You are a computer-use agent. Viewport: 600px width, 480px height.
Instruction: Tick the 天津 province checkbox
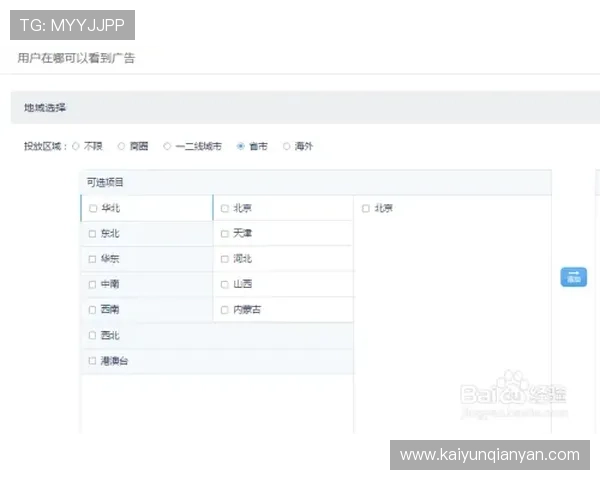(225, 233)
